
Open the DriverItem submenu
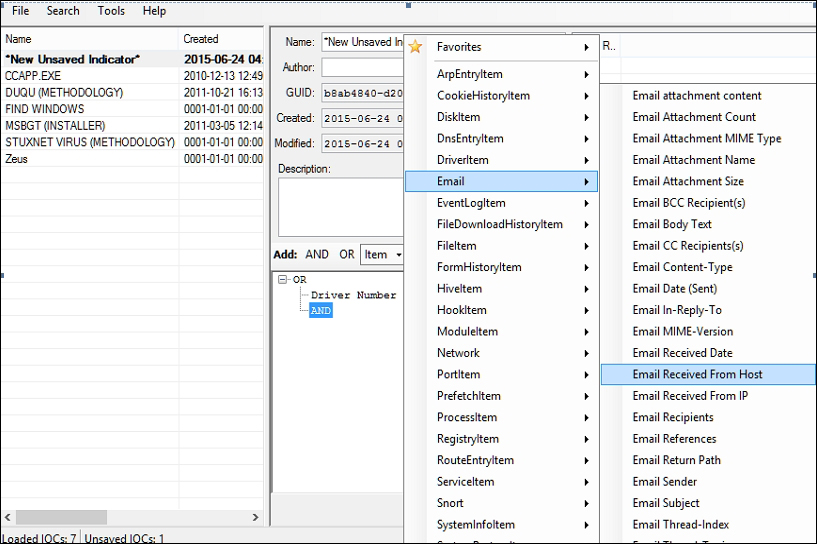point(501,160)
